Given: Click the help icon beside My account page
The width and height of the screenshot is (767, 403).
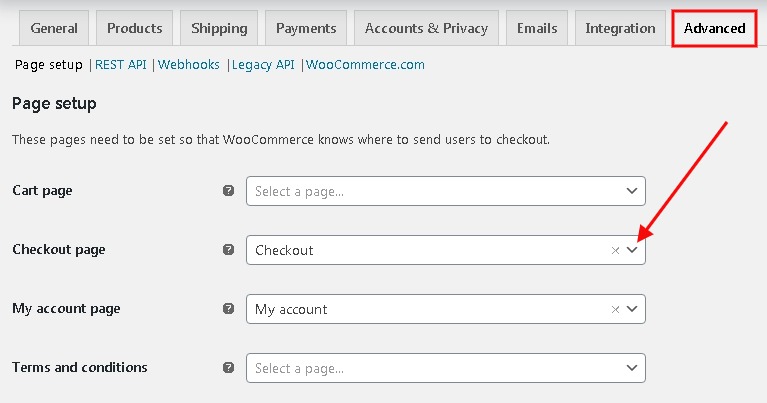Looking at the screenshot, I should click(x=228, y=309).
